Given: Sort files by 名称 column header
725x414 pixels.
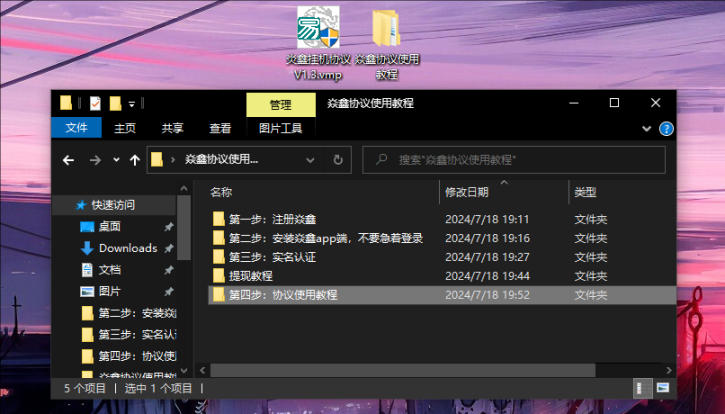Looking at the screenshot, I should [x=222, y=192].
